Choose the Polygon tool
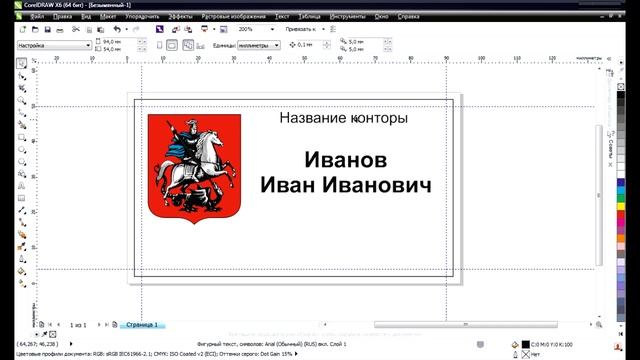Image resolution: width=640 pixels, height=360 pixels. pos(22,162)
